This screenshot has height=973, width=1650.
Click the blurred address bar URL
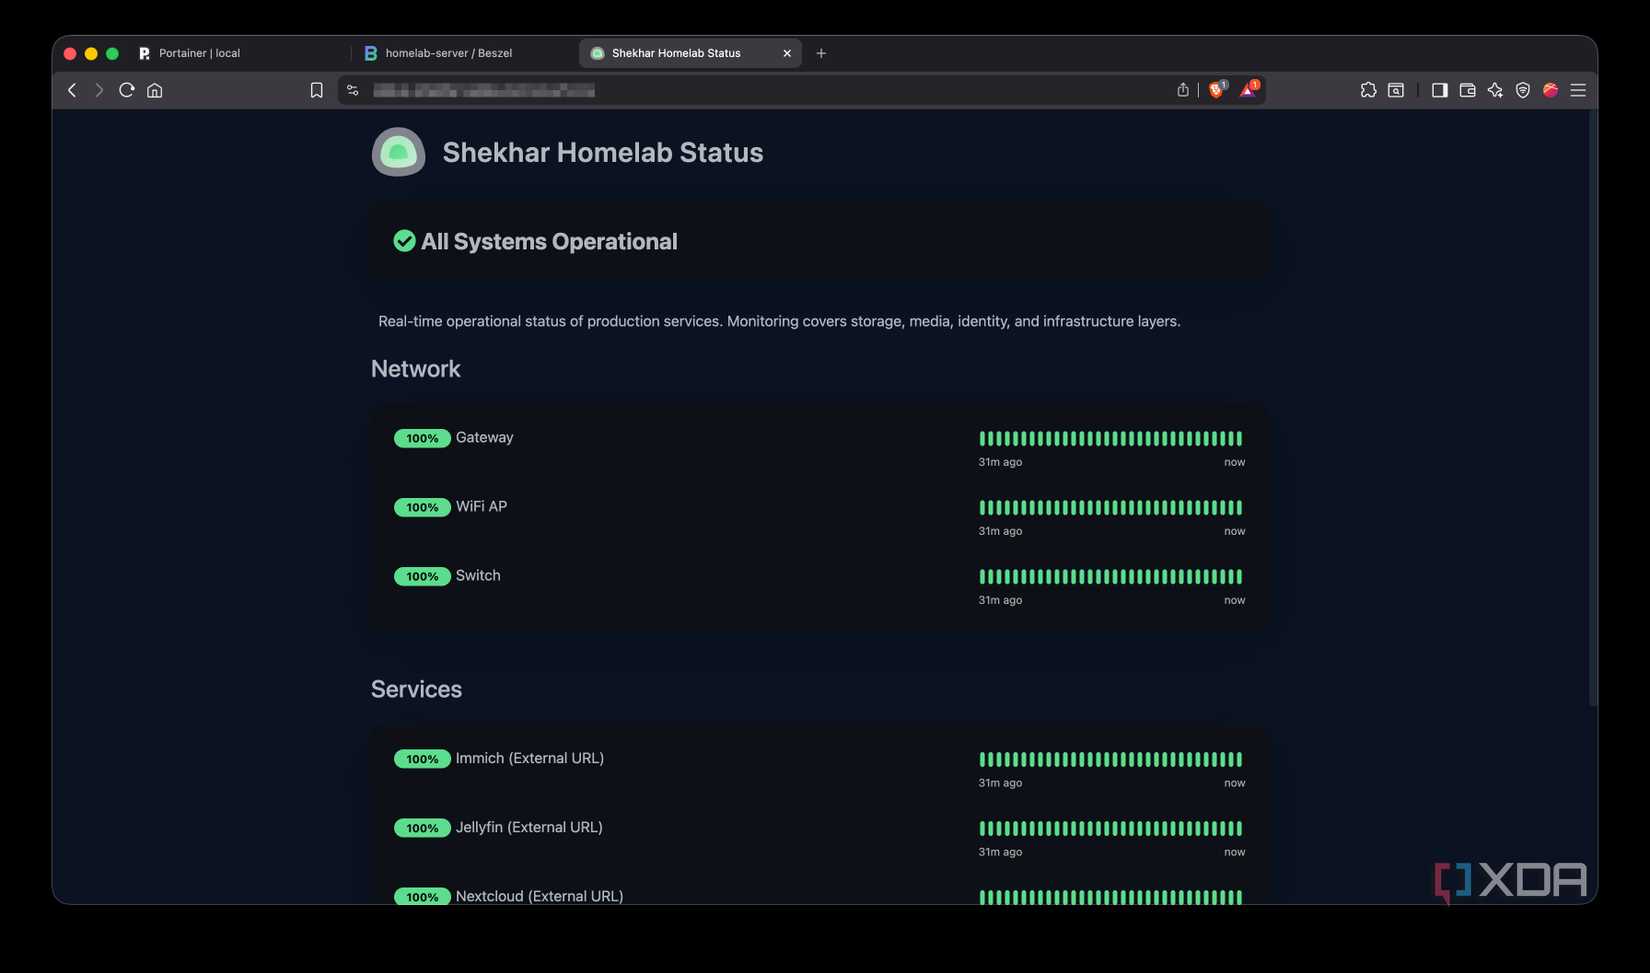coord(484,90)
